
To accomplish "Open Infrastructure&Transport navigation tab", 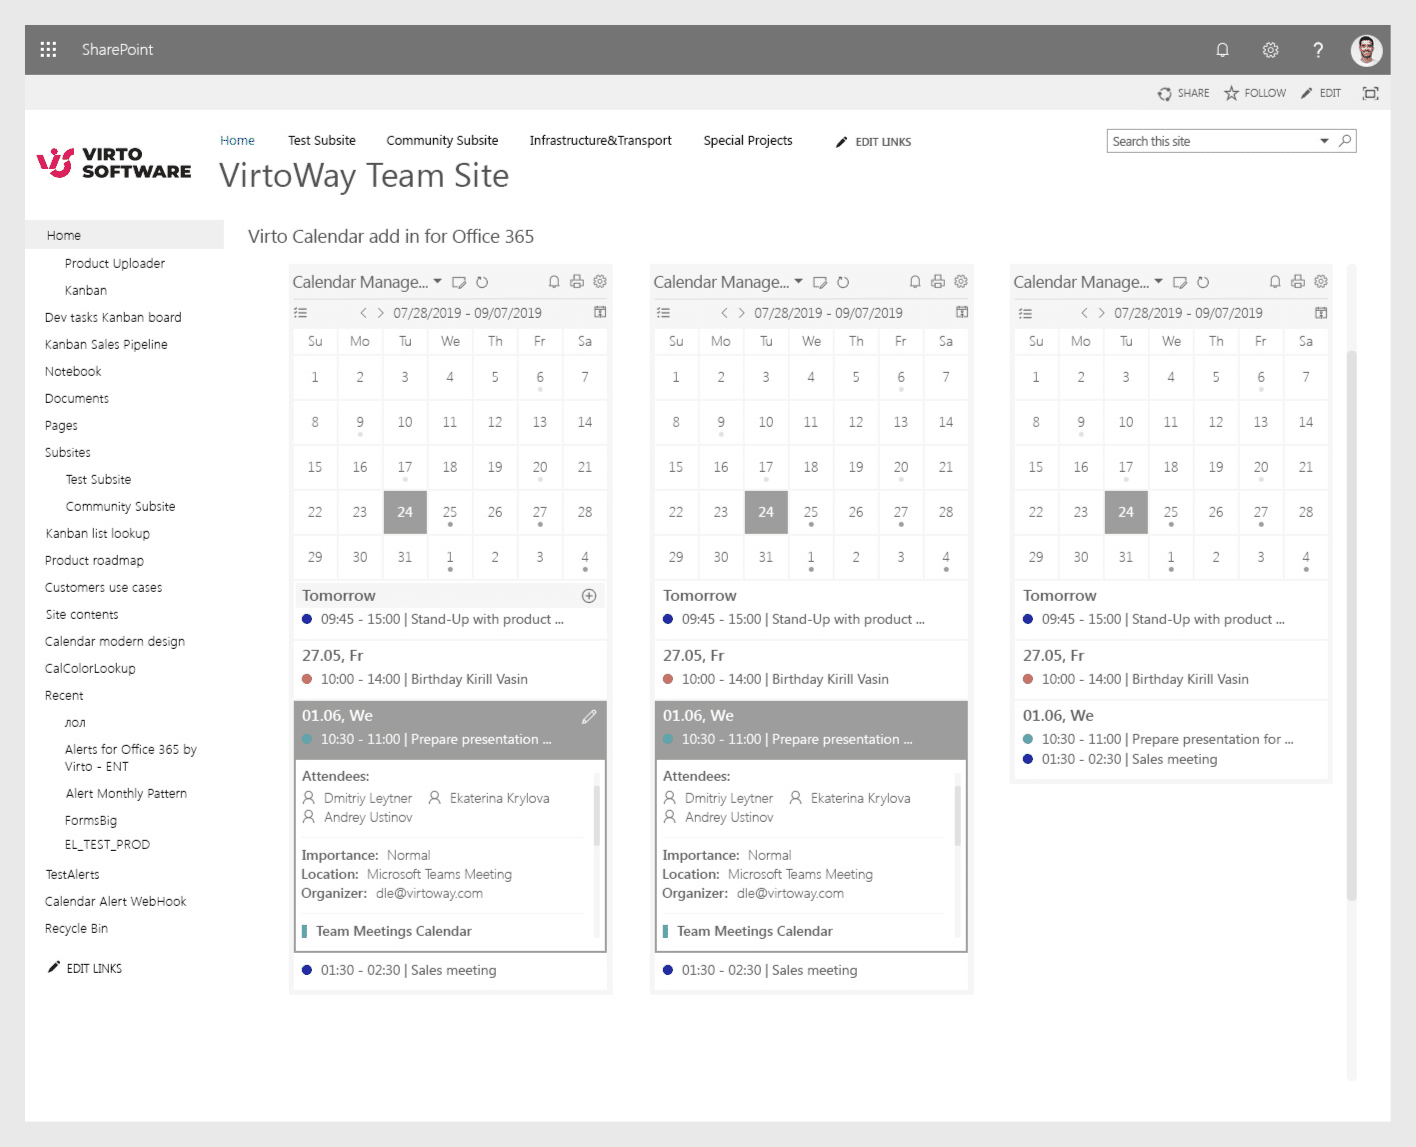I will point(600,141).
